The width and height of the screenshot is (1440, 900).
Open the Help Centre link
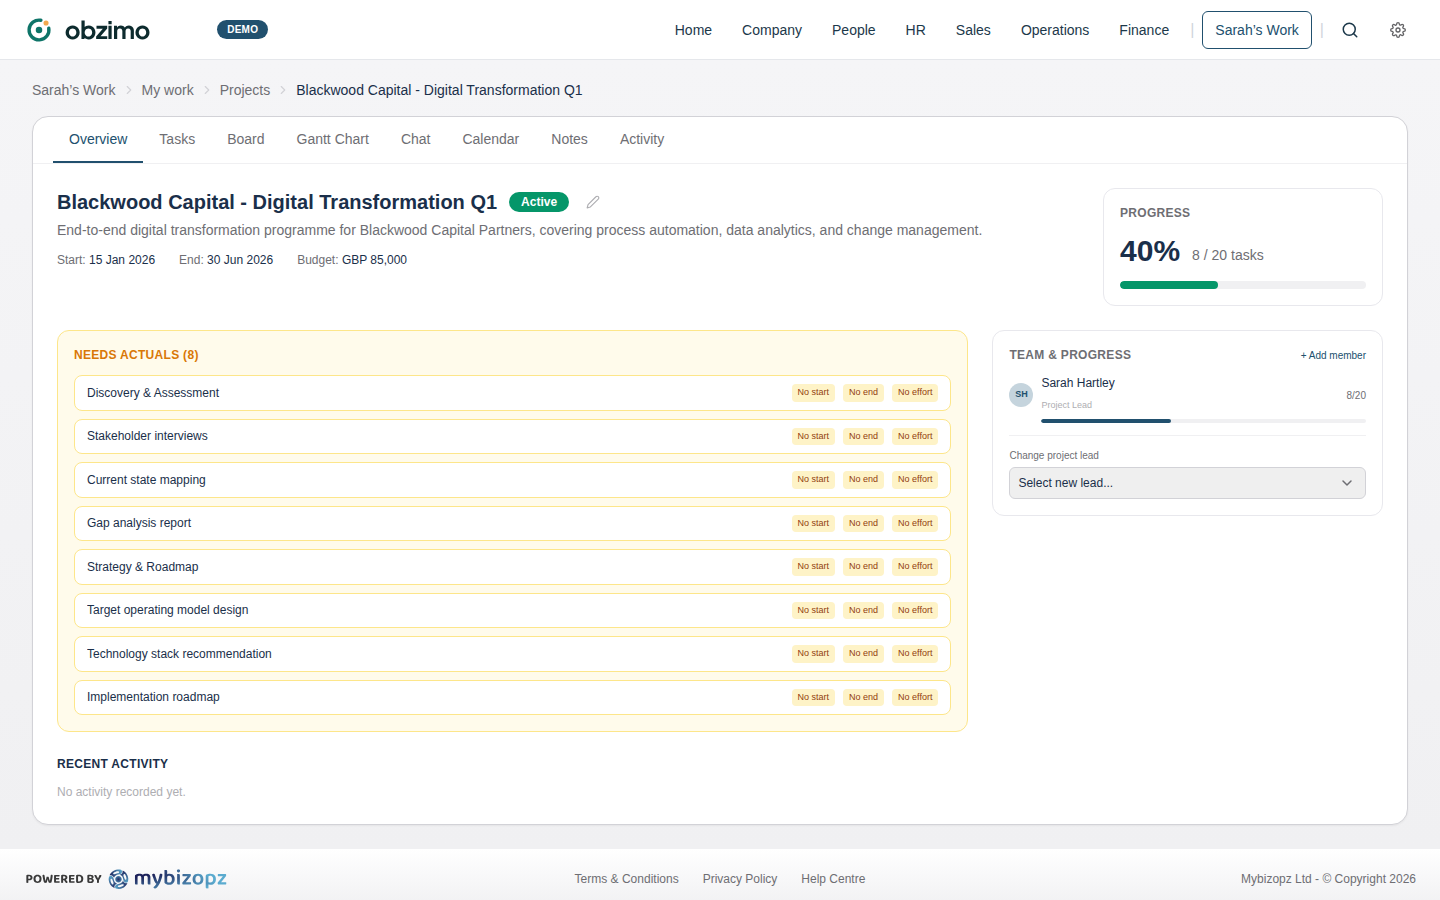833,879
